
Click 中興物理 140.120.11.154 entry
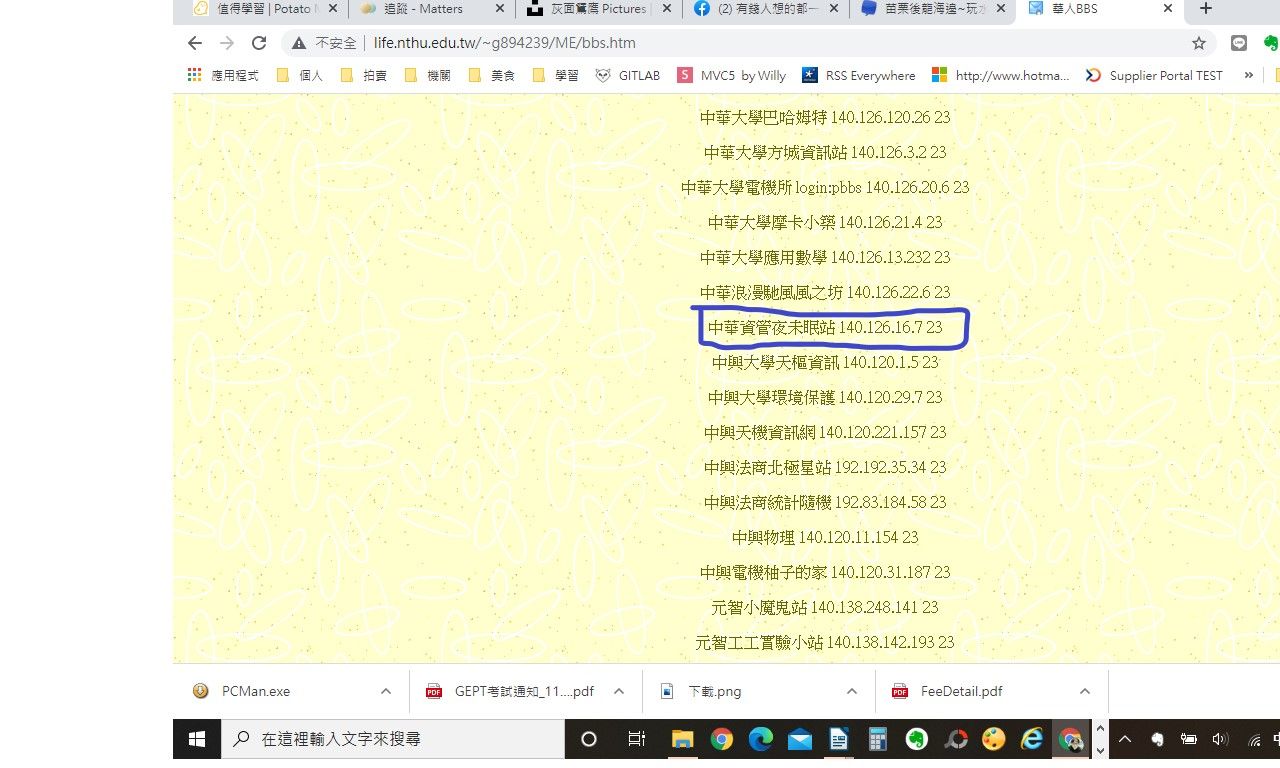[825, 537]
